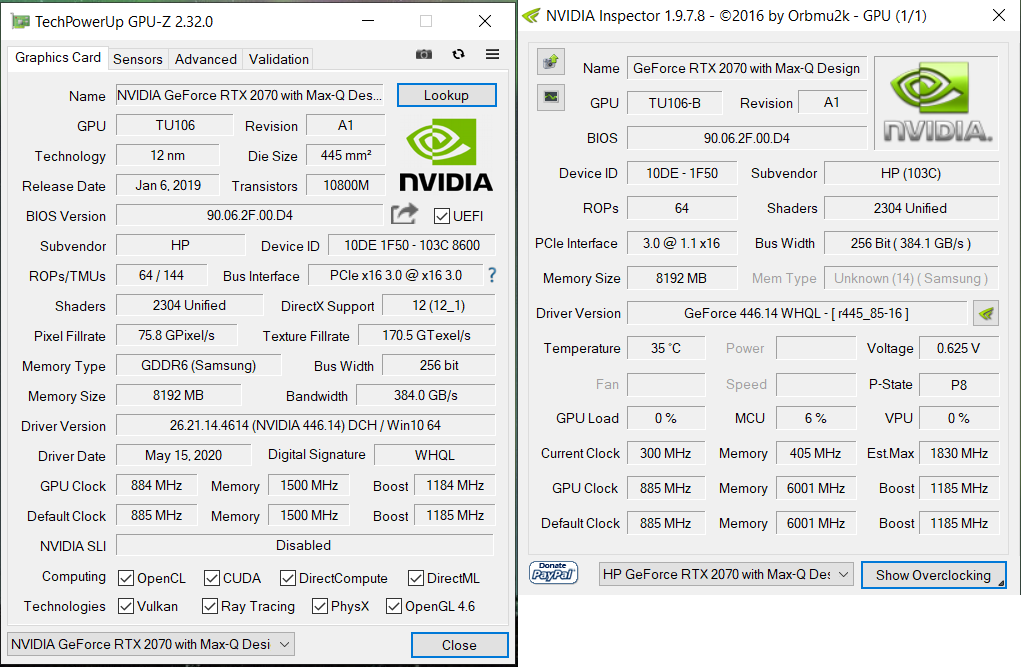Open the GPU-Z hamburger menu
Screen dimensions: 1021x667
coord(492,54)
